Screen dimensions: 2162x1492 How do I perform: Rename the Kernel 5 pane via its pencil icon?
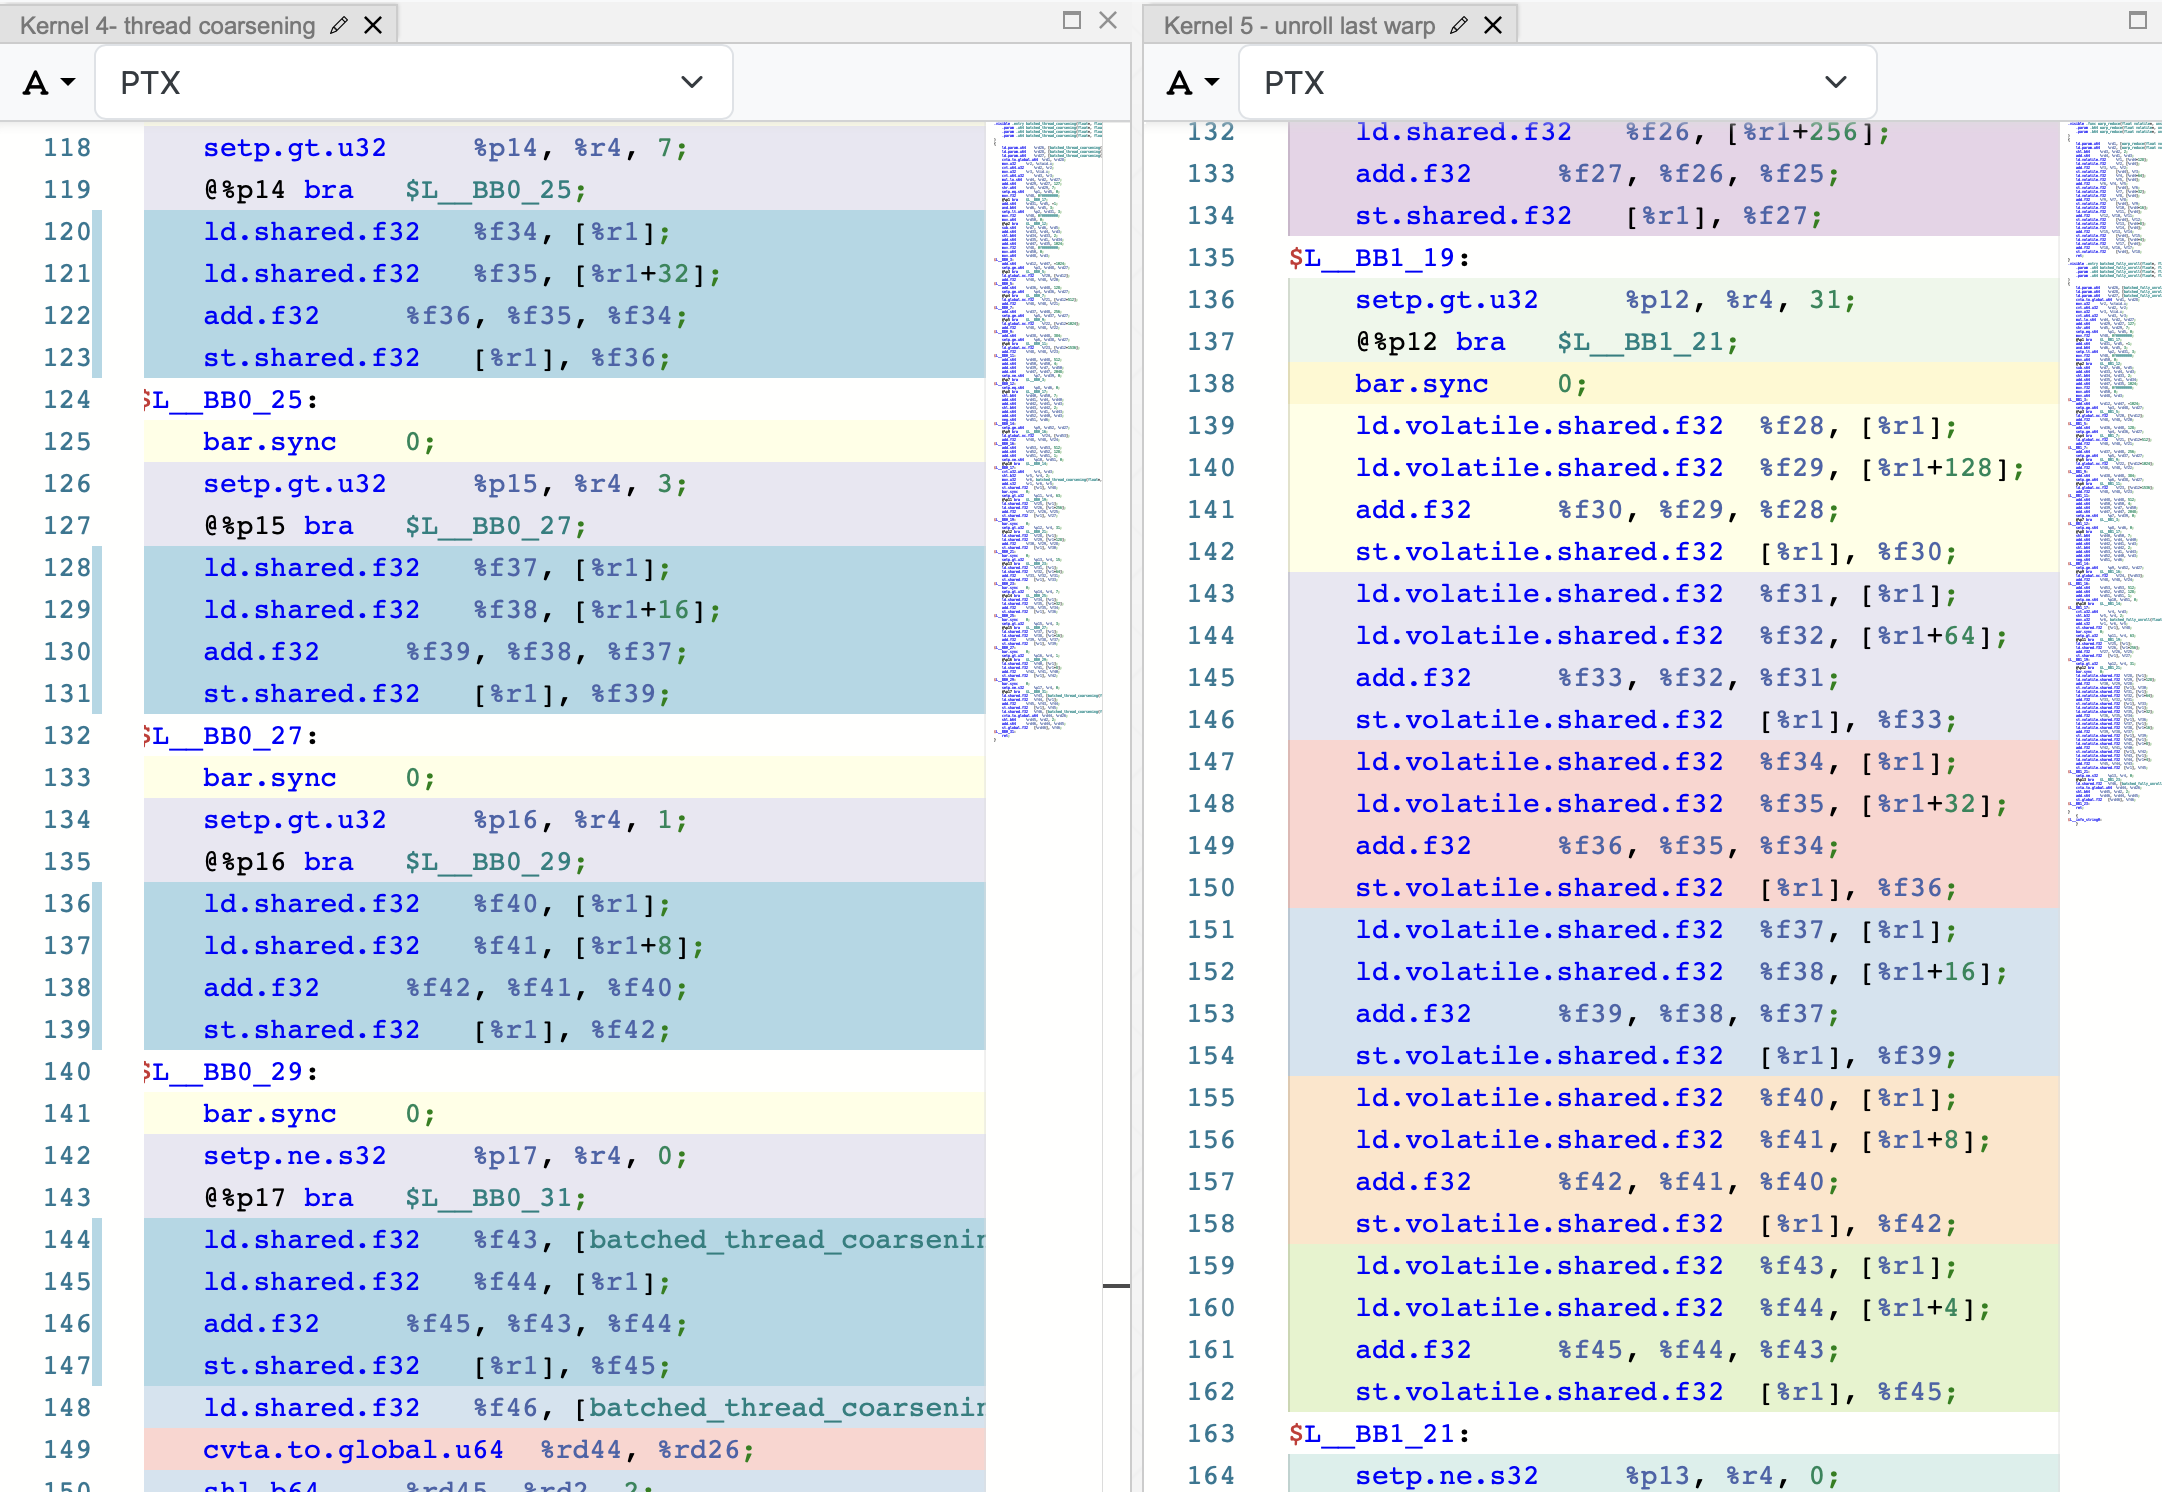(1459, 25)
